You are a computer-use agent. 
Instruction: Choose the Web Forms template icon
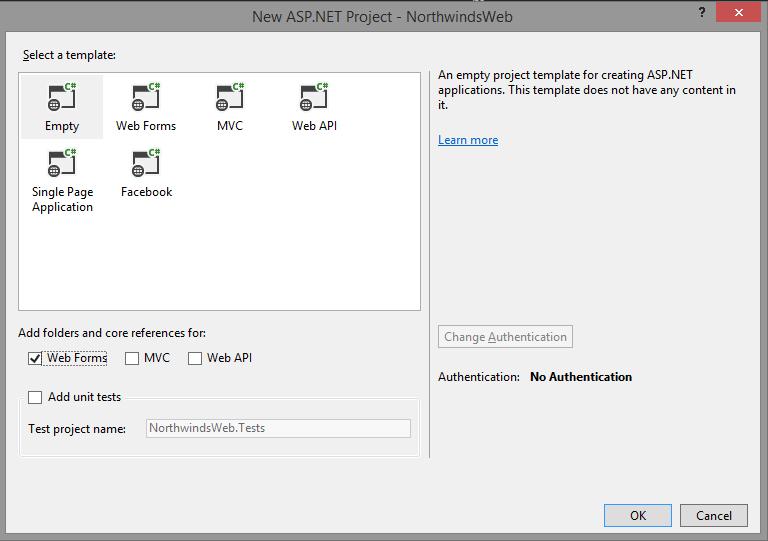point(146,107)
